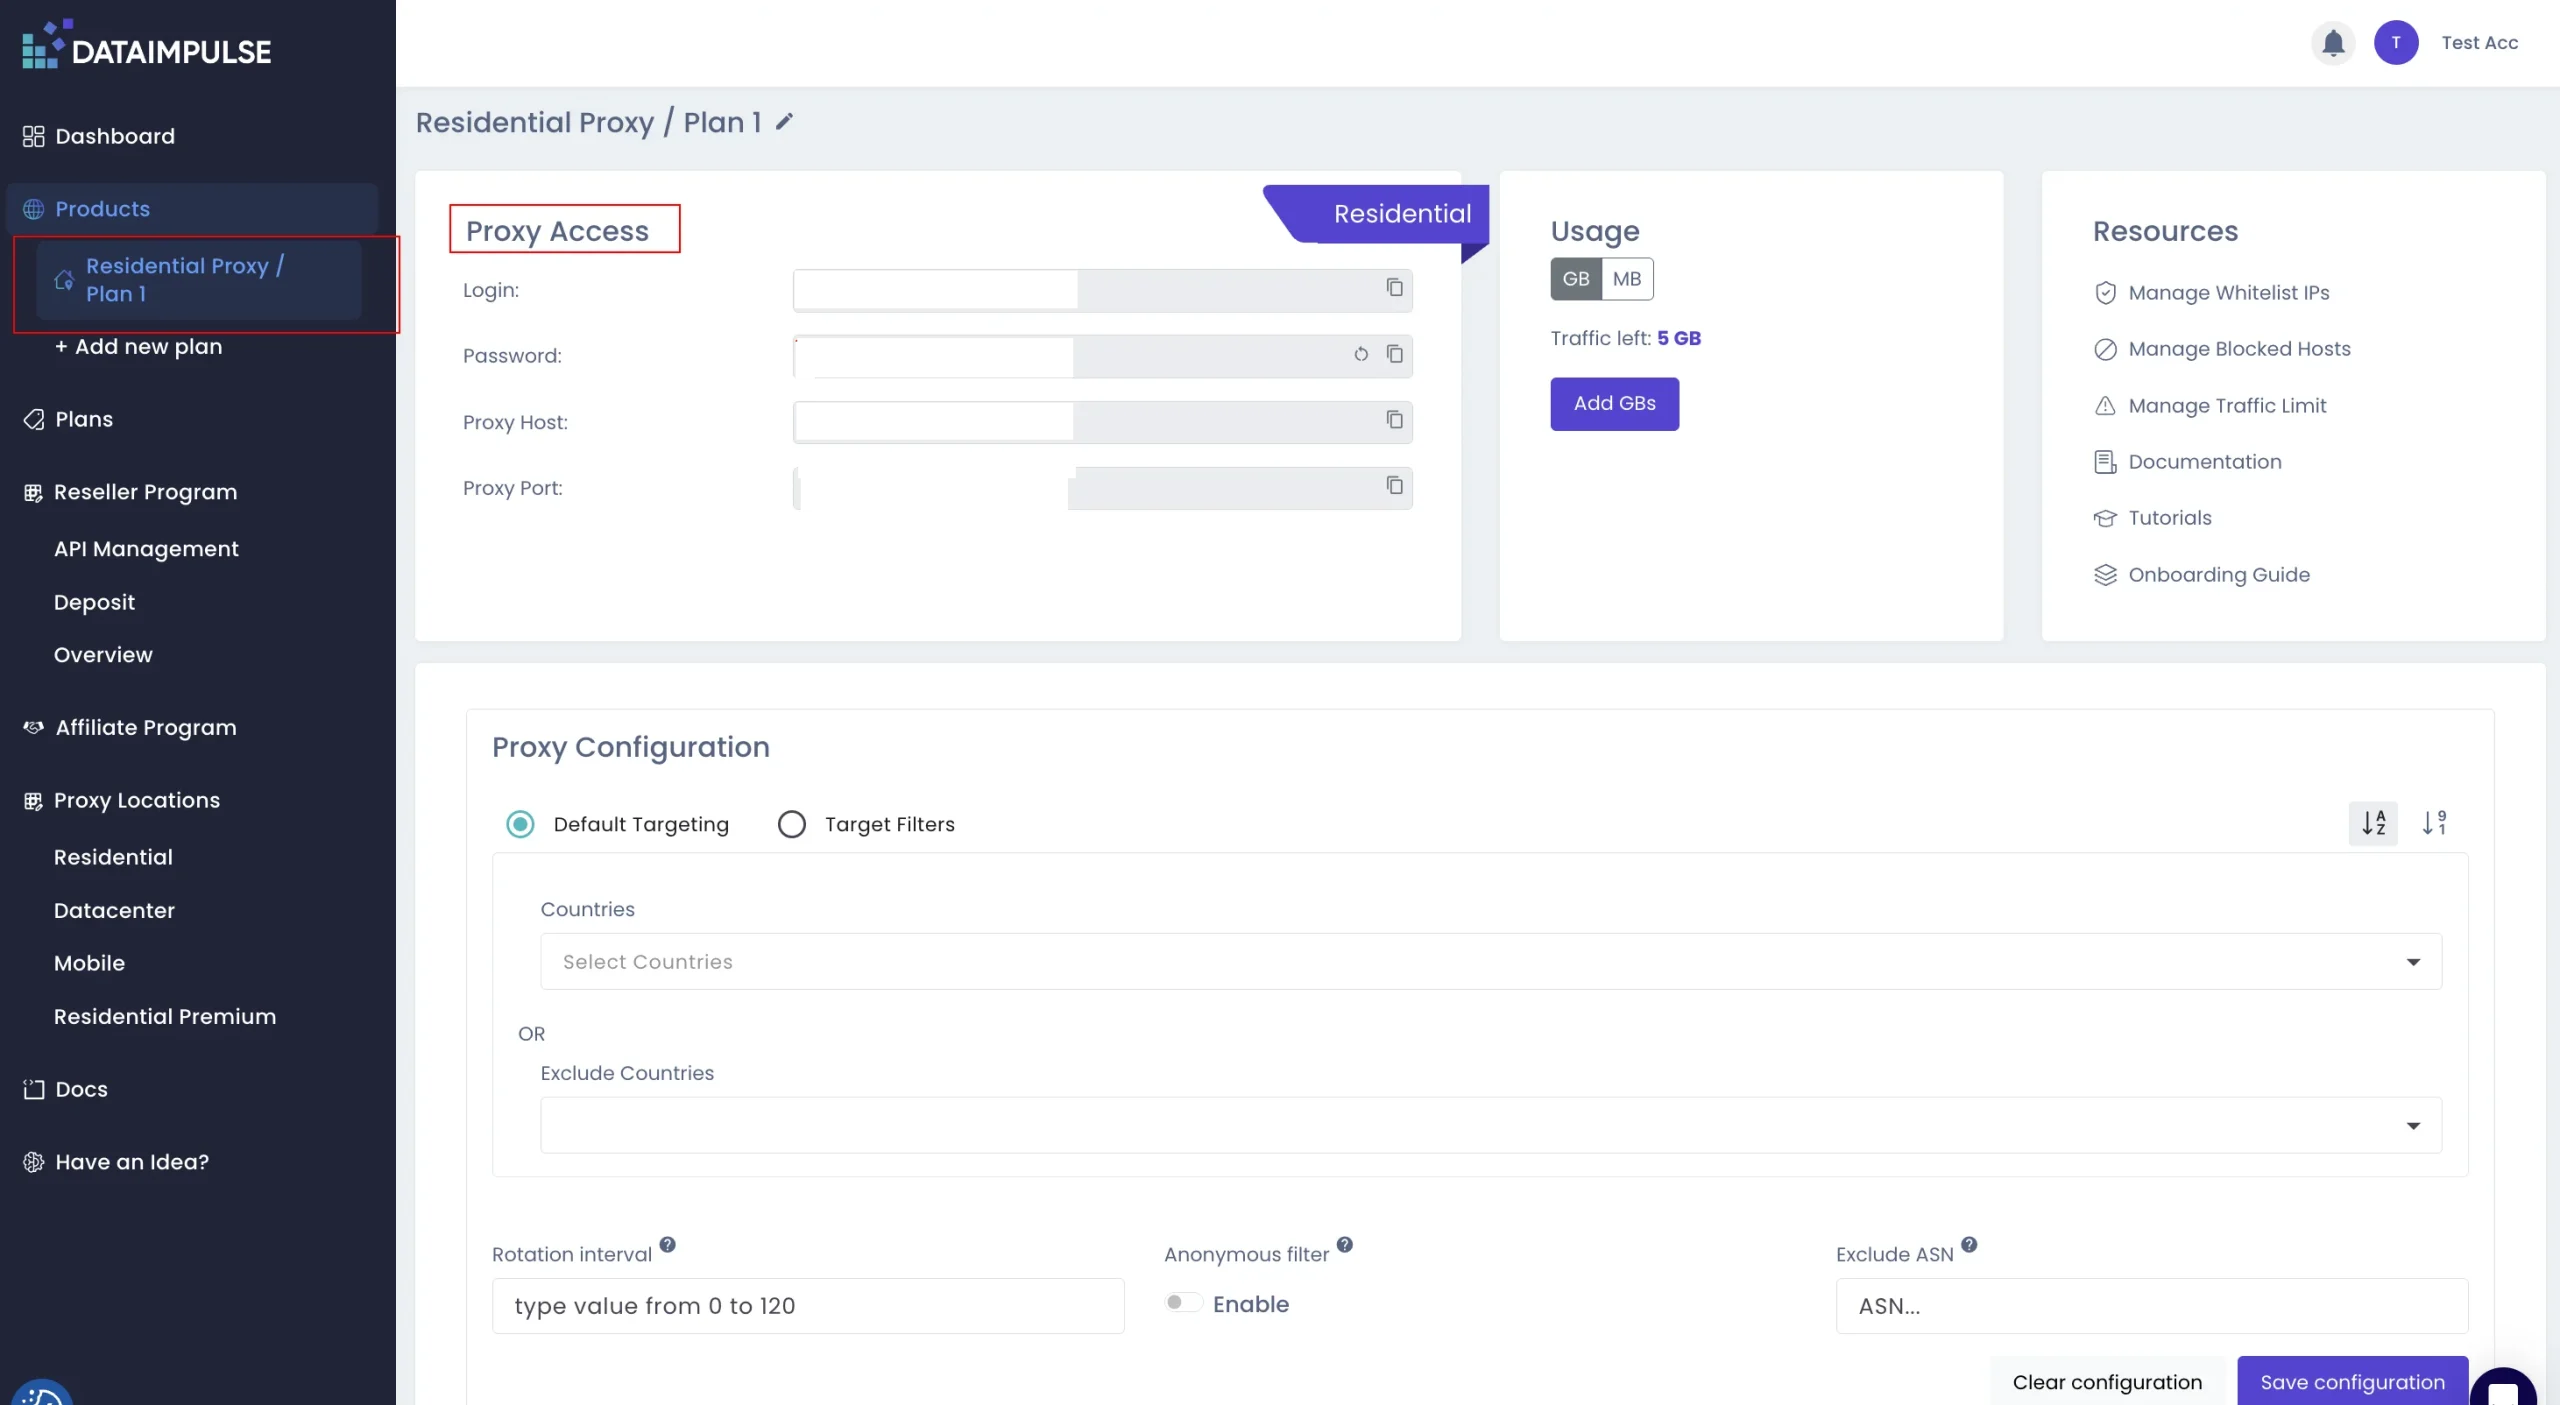Open the Select Countries dropdown
The height and width of the screenshot is (1405, 2560).
coord(1491,962)
